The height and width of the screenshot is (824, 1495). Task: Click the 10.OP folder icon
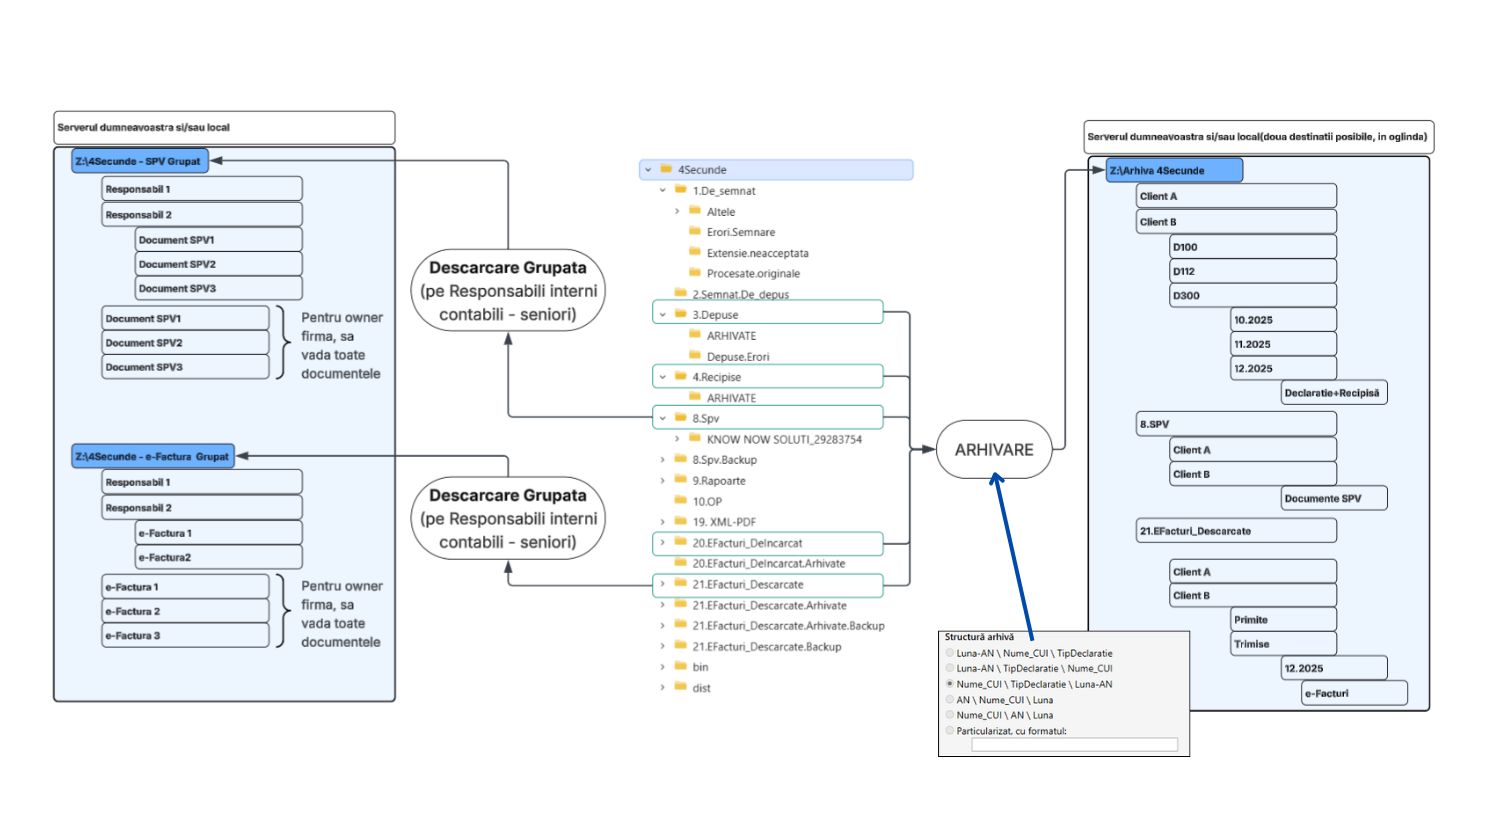[x=680, y=501]
